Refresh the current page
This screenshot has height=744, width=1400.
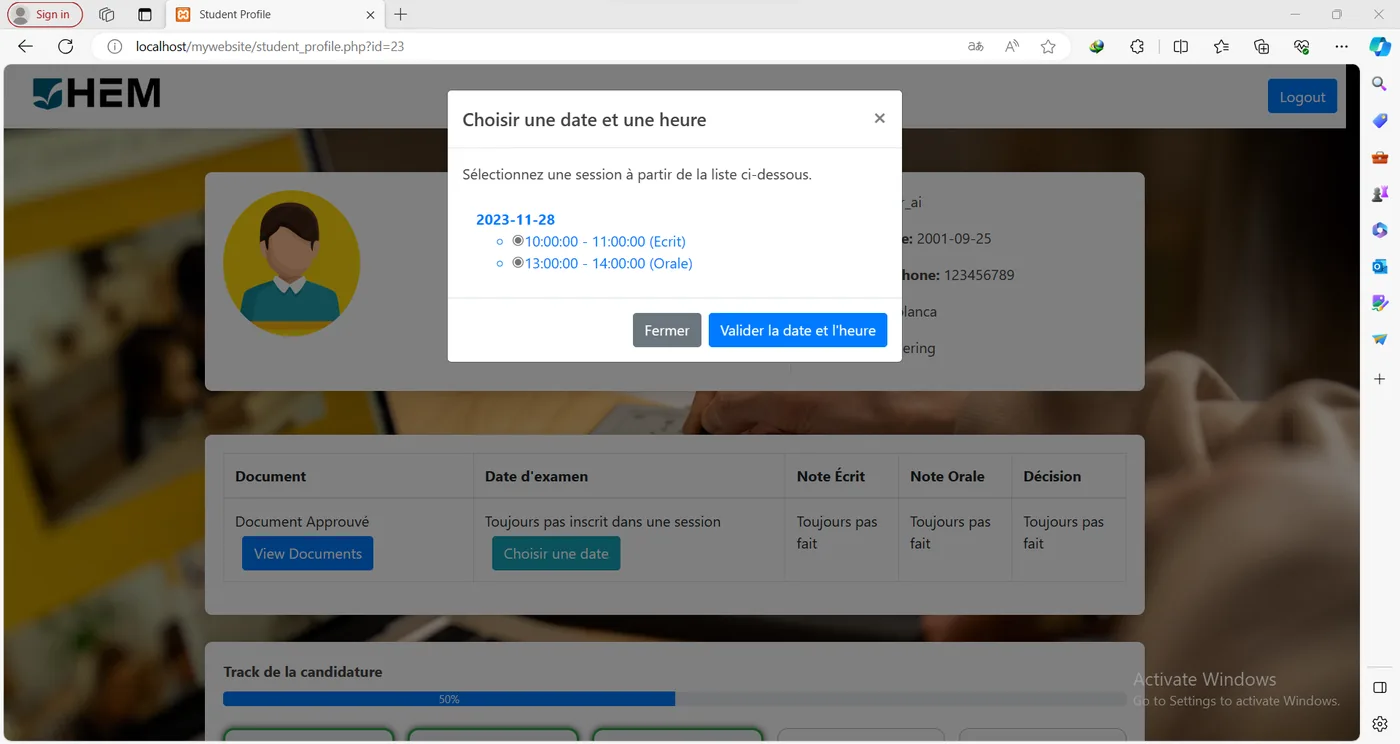tap(66, 46)
